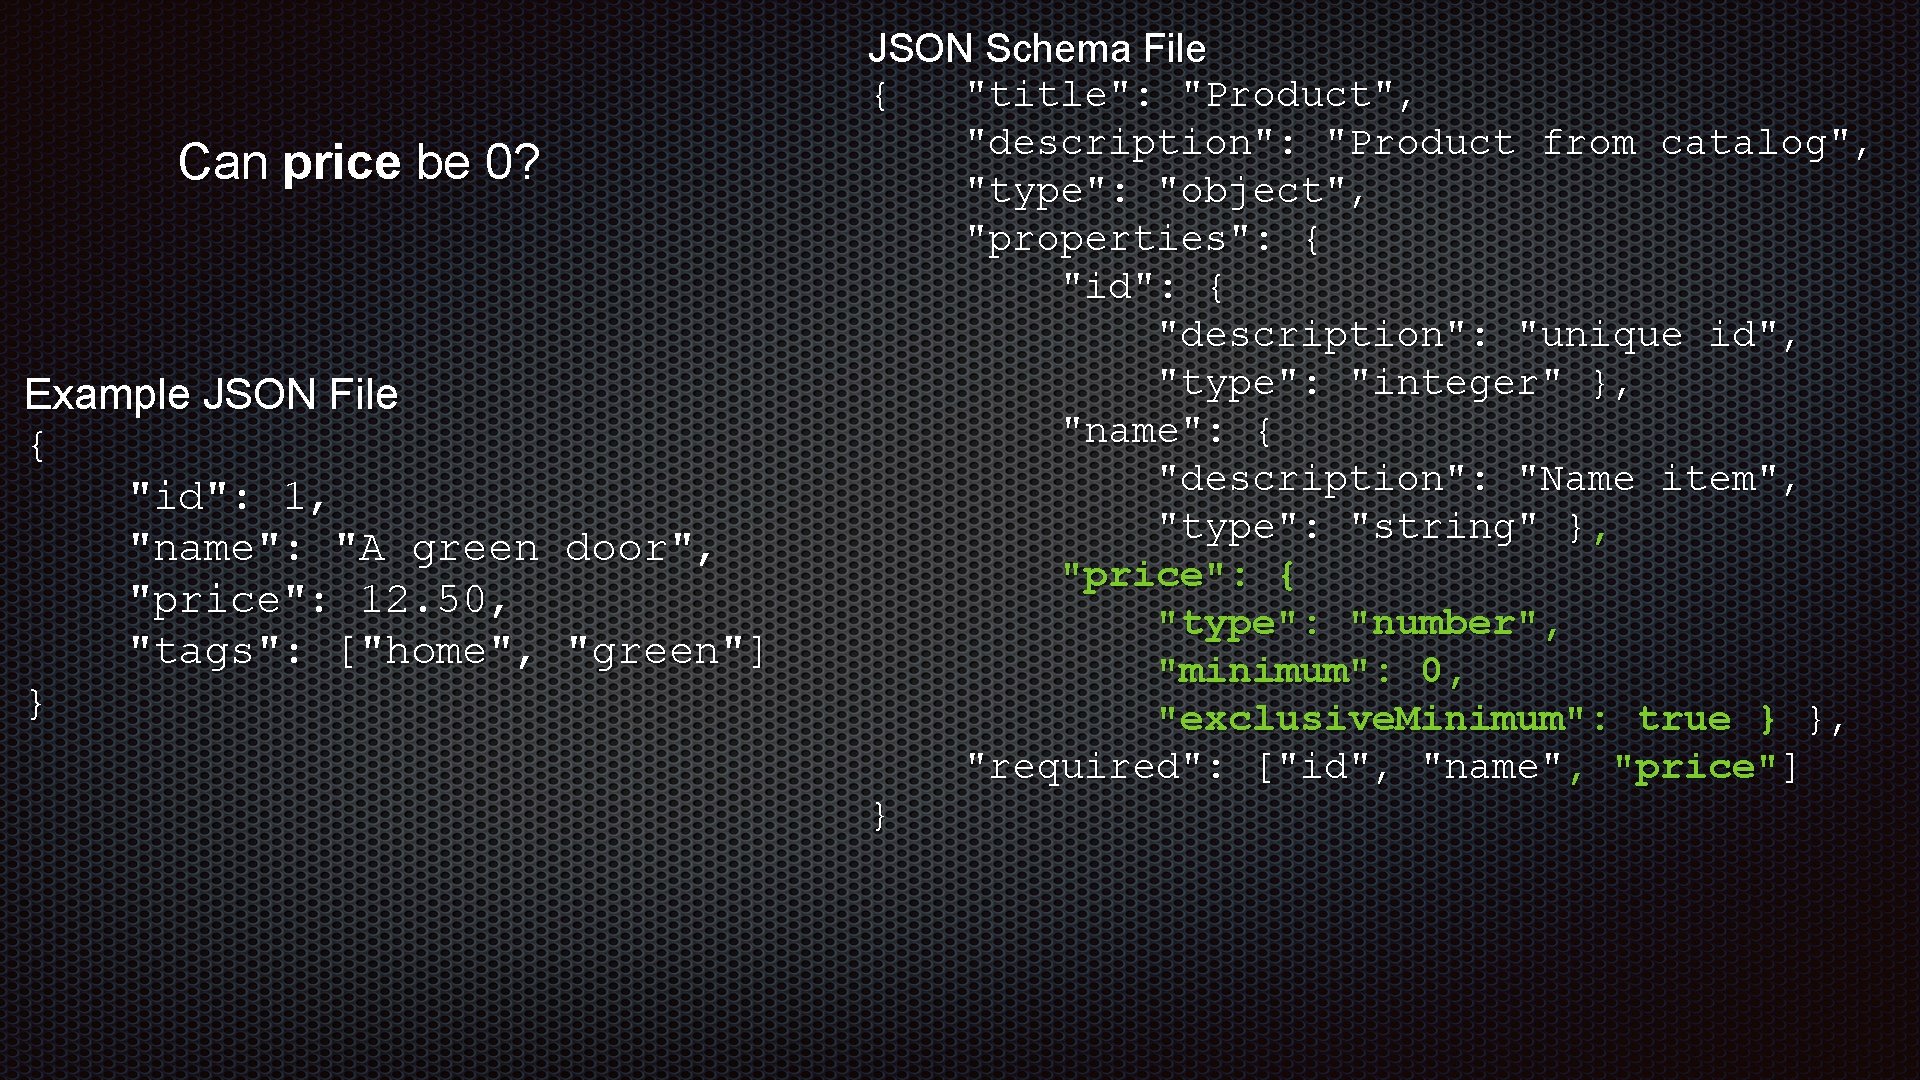This screenshot has height=1080, width=1920.
Task: Toggle 'price' visibility in required array
Action: pyautogui.click(x=1701, y=767)
